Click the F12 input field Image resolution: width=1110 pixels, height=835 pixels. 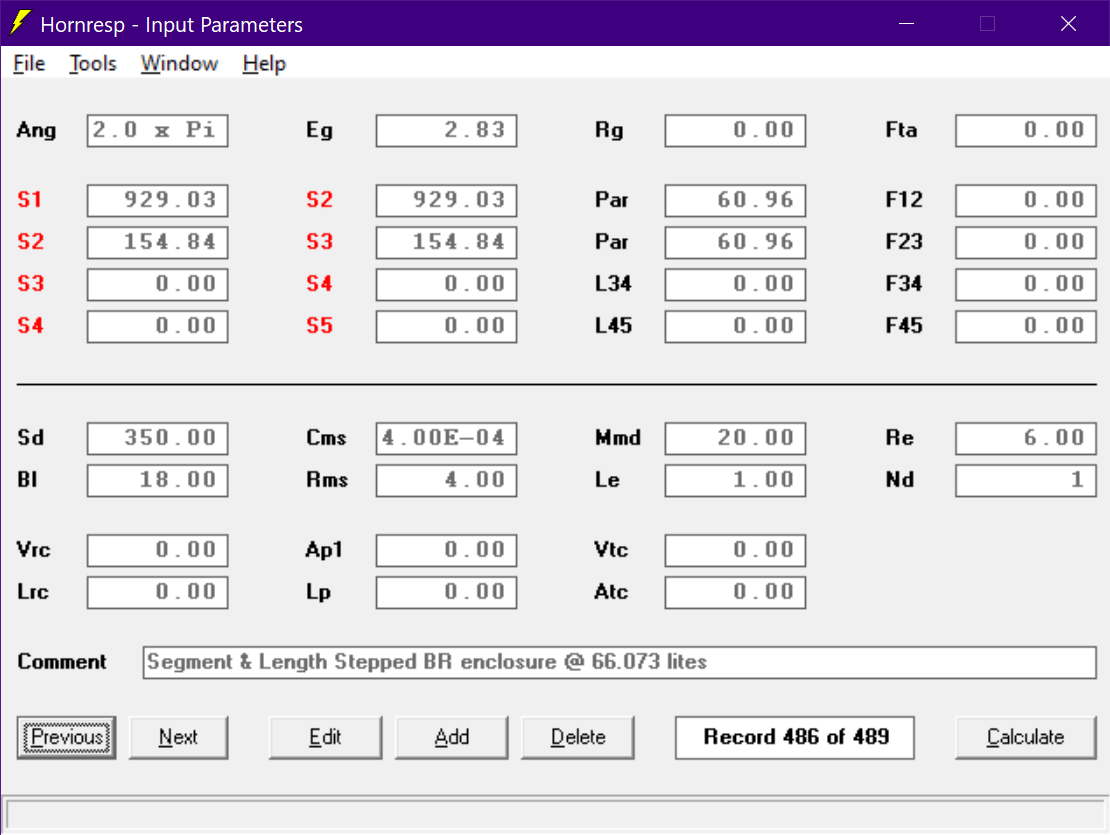[1026, 200]
